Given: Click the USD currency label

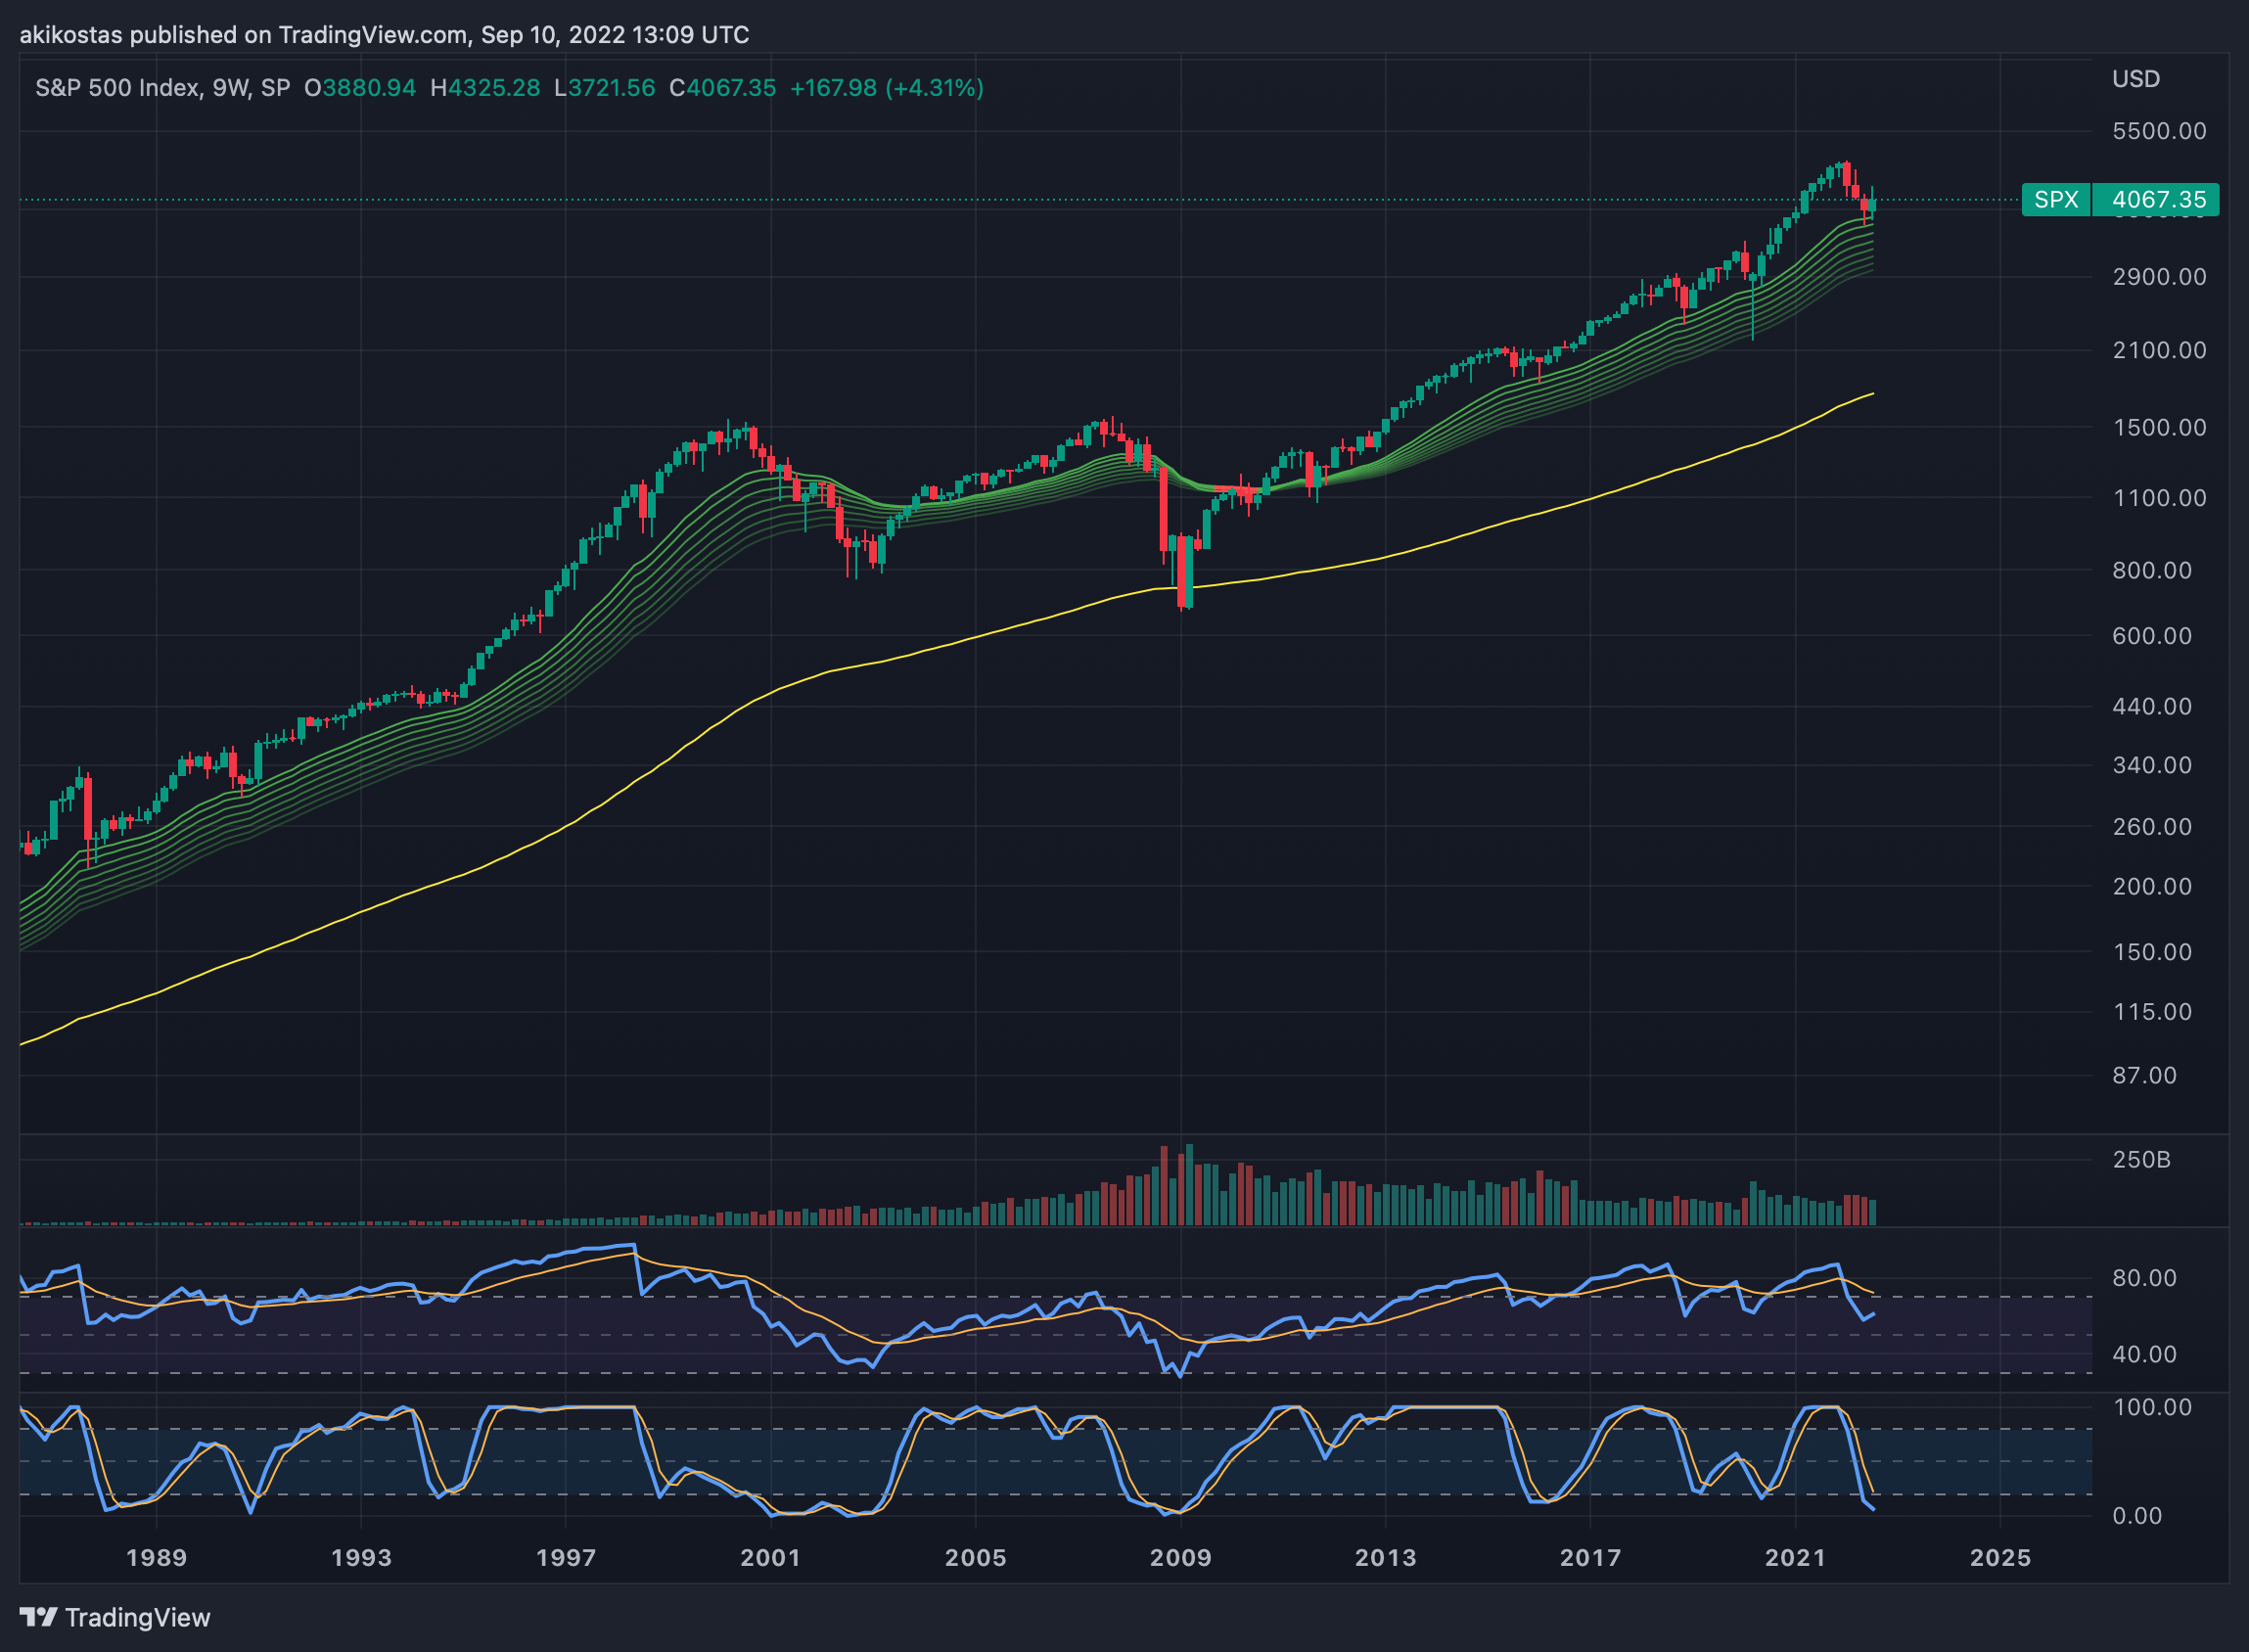Looking at the screenshot, I should coord(2136,79).
